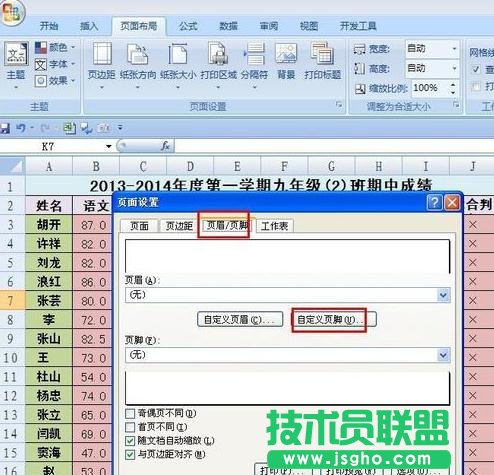Open the Width (宽度) dropdown
The width and height of the screenshot is (494, 475).
coord(454,49)
